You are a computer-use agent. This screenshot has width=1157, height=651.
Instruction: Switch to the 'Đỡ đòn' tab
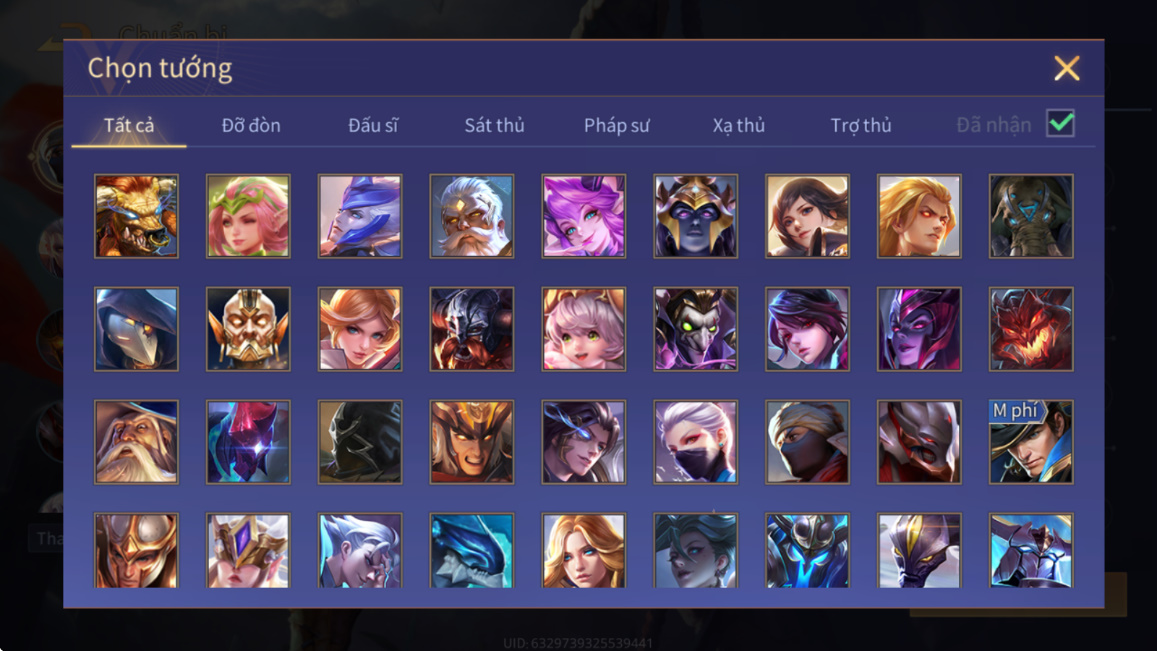[x=251, y=125]
